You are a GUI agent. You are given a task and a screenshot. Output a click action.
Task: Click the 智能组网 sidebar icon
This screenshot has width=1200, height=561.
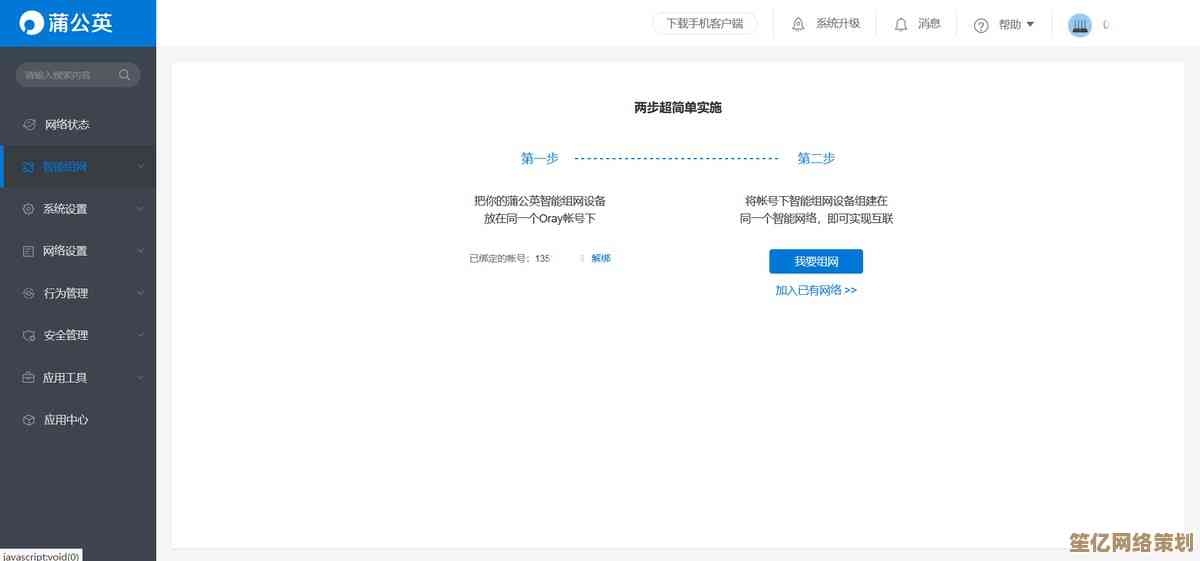(28, 167)
